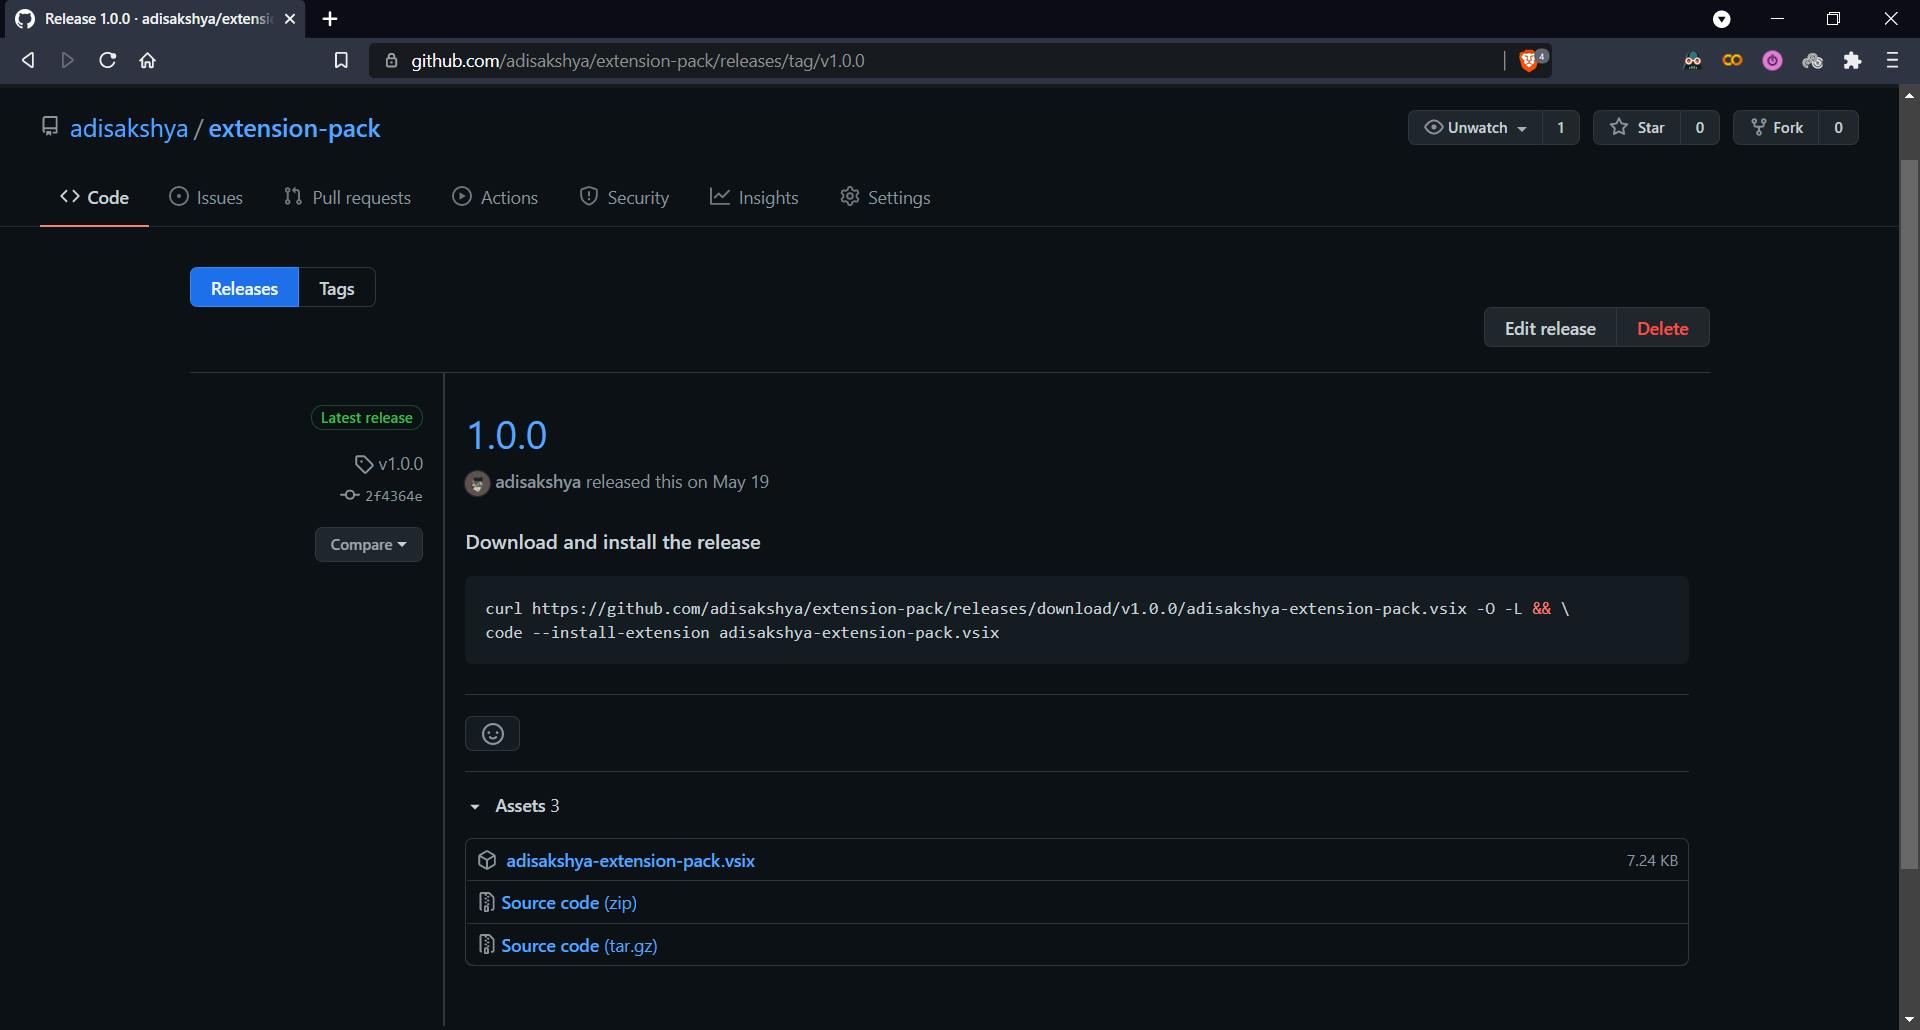This screenshot has height=1030, width=1920.
Task: Open the browser extensions puzzle icon
Action: point(1852,61)
